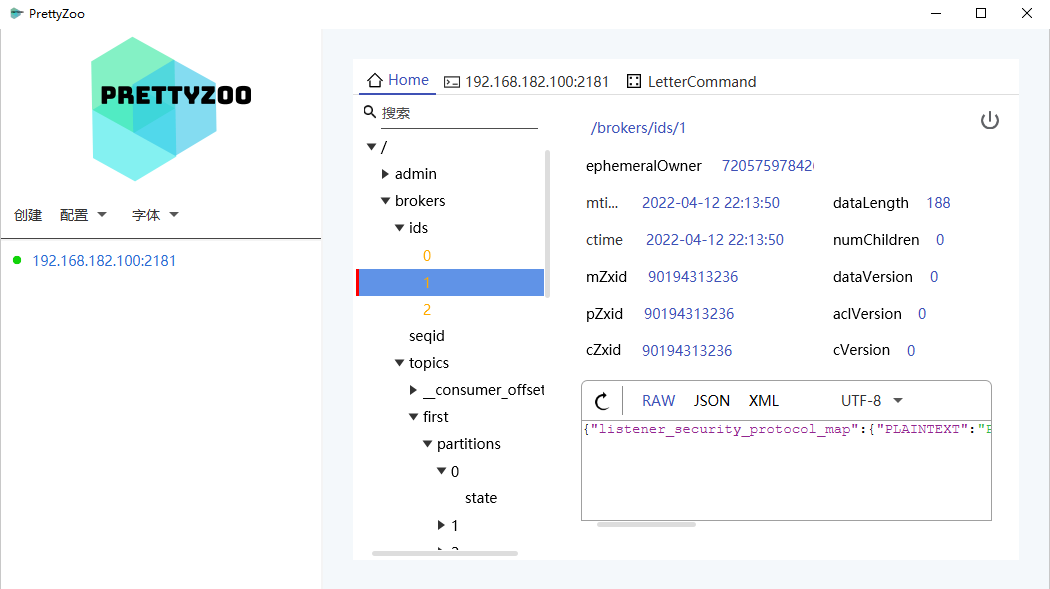Collapse the partitions node

(x=428, y=444)
